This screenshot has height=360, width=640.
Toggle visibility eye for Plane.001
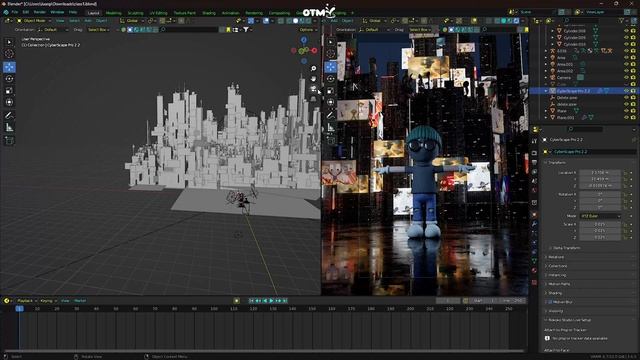[627, 118]
